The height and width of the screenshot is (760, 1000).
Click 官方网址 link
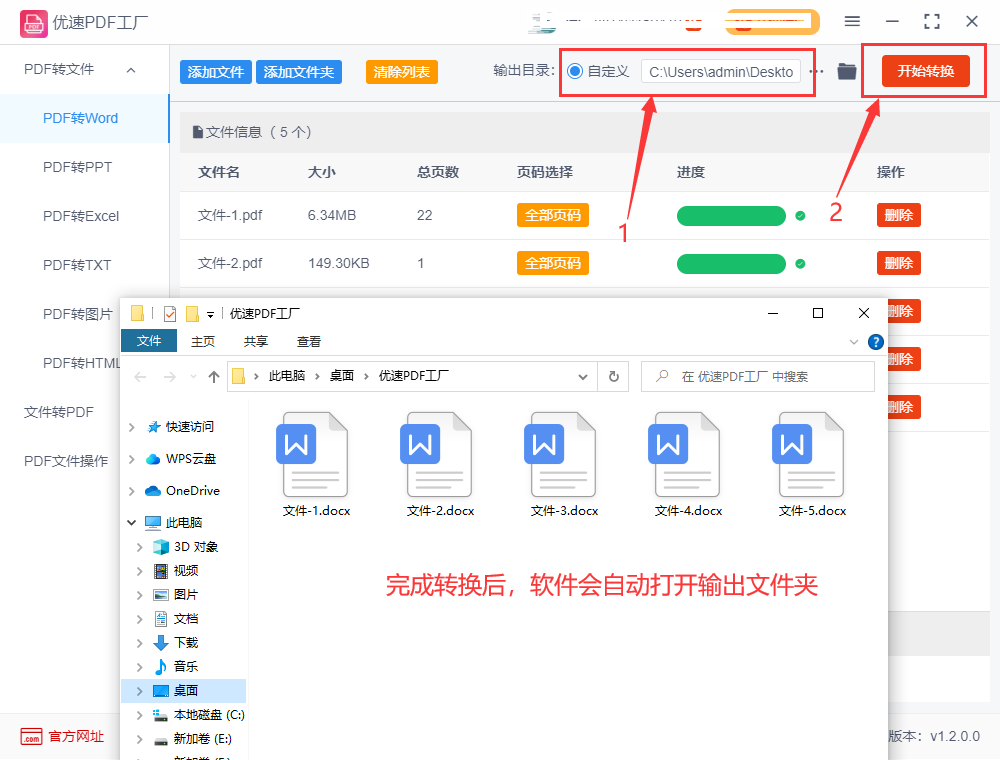pos(76,736)
